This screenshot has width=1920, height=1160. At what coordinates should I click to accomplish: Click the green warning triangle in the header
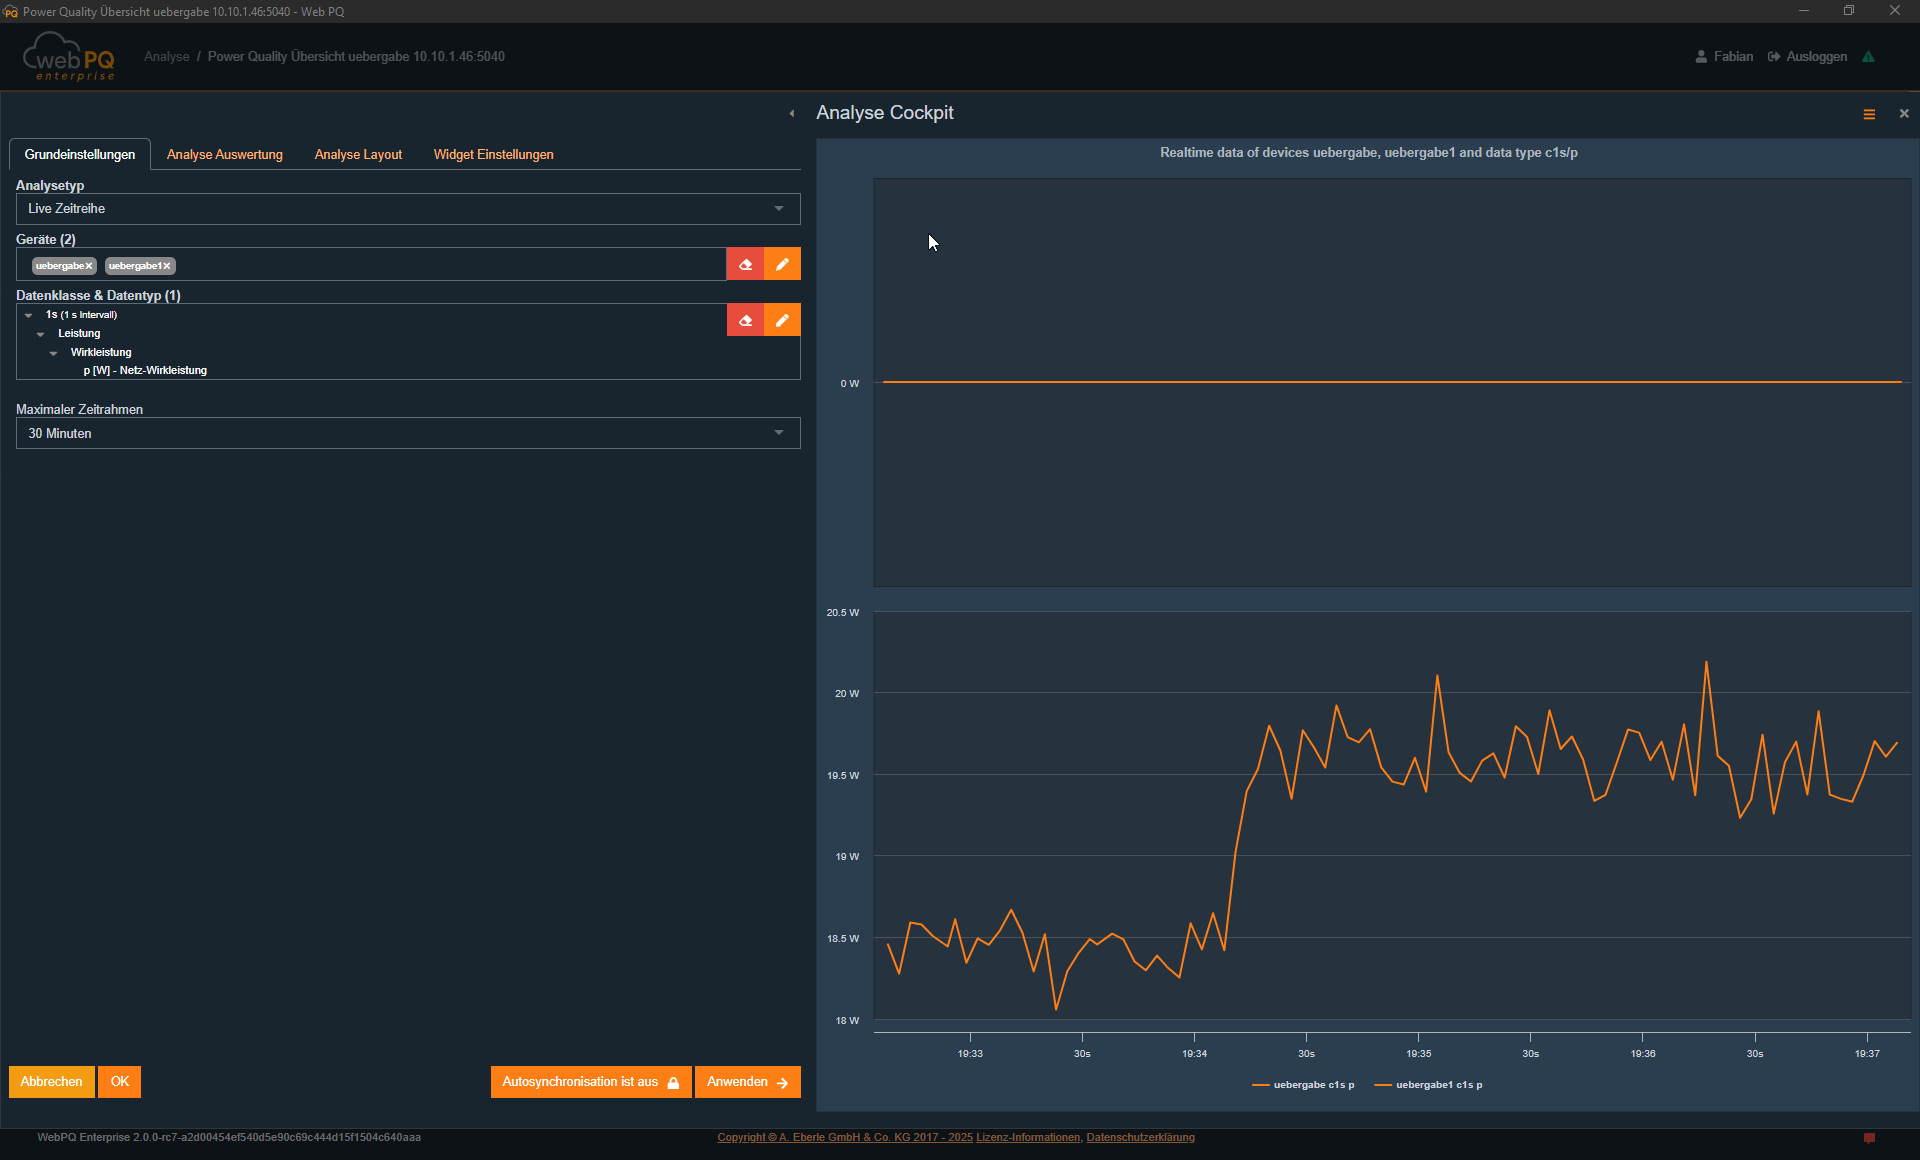1869,56
